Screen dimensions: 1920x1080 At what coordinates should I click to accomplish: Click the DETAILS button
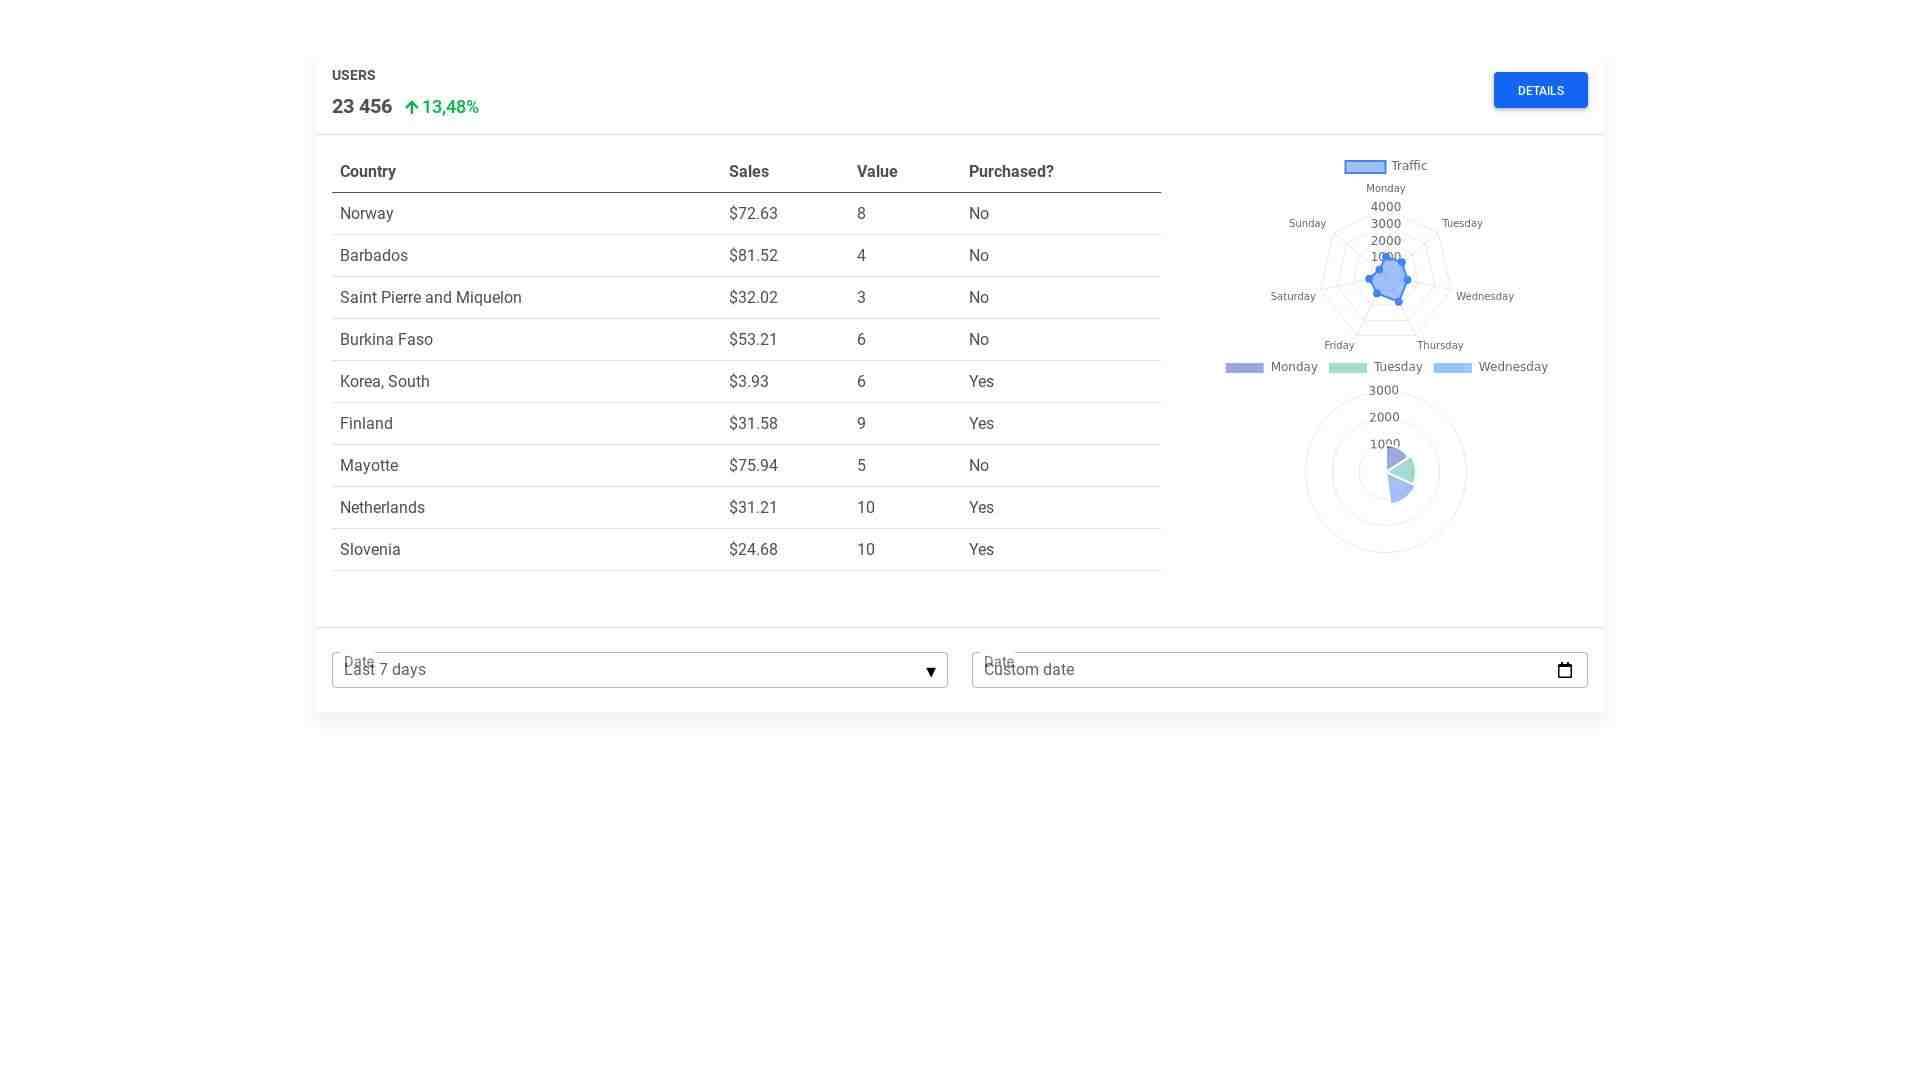click(1540, 90)
